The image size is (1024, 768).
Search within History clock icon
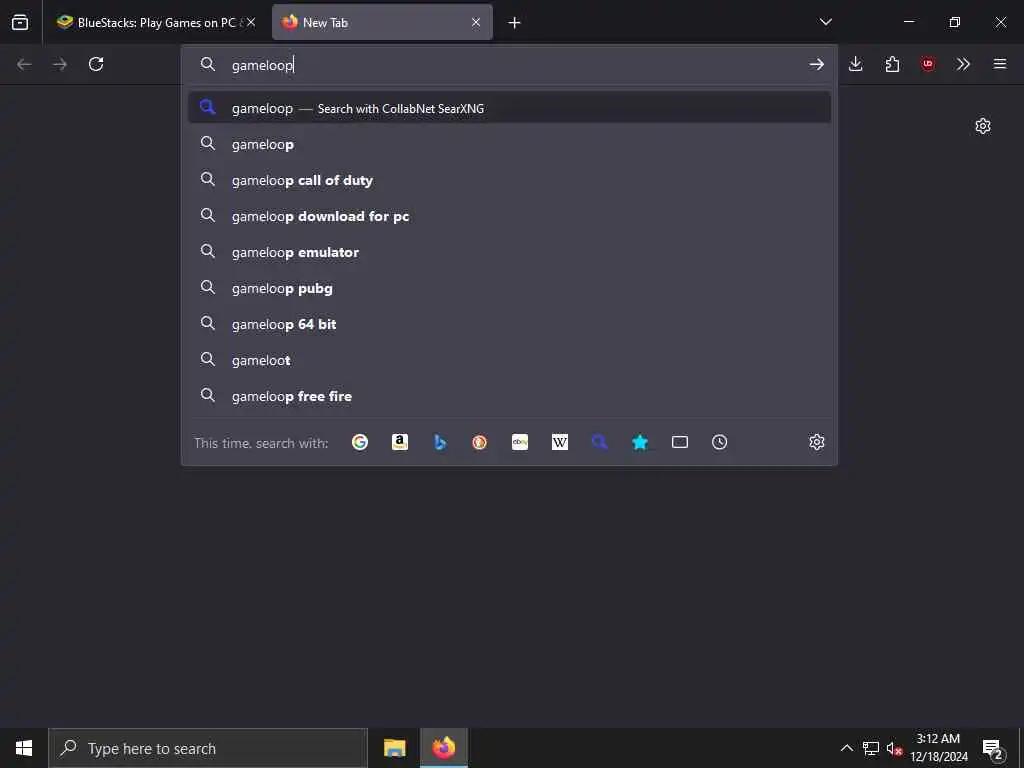pyautogui.click(x=720, y=442)
